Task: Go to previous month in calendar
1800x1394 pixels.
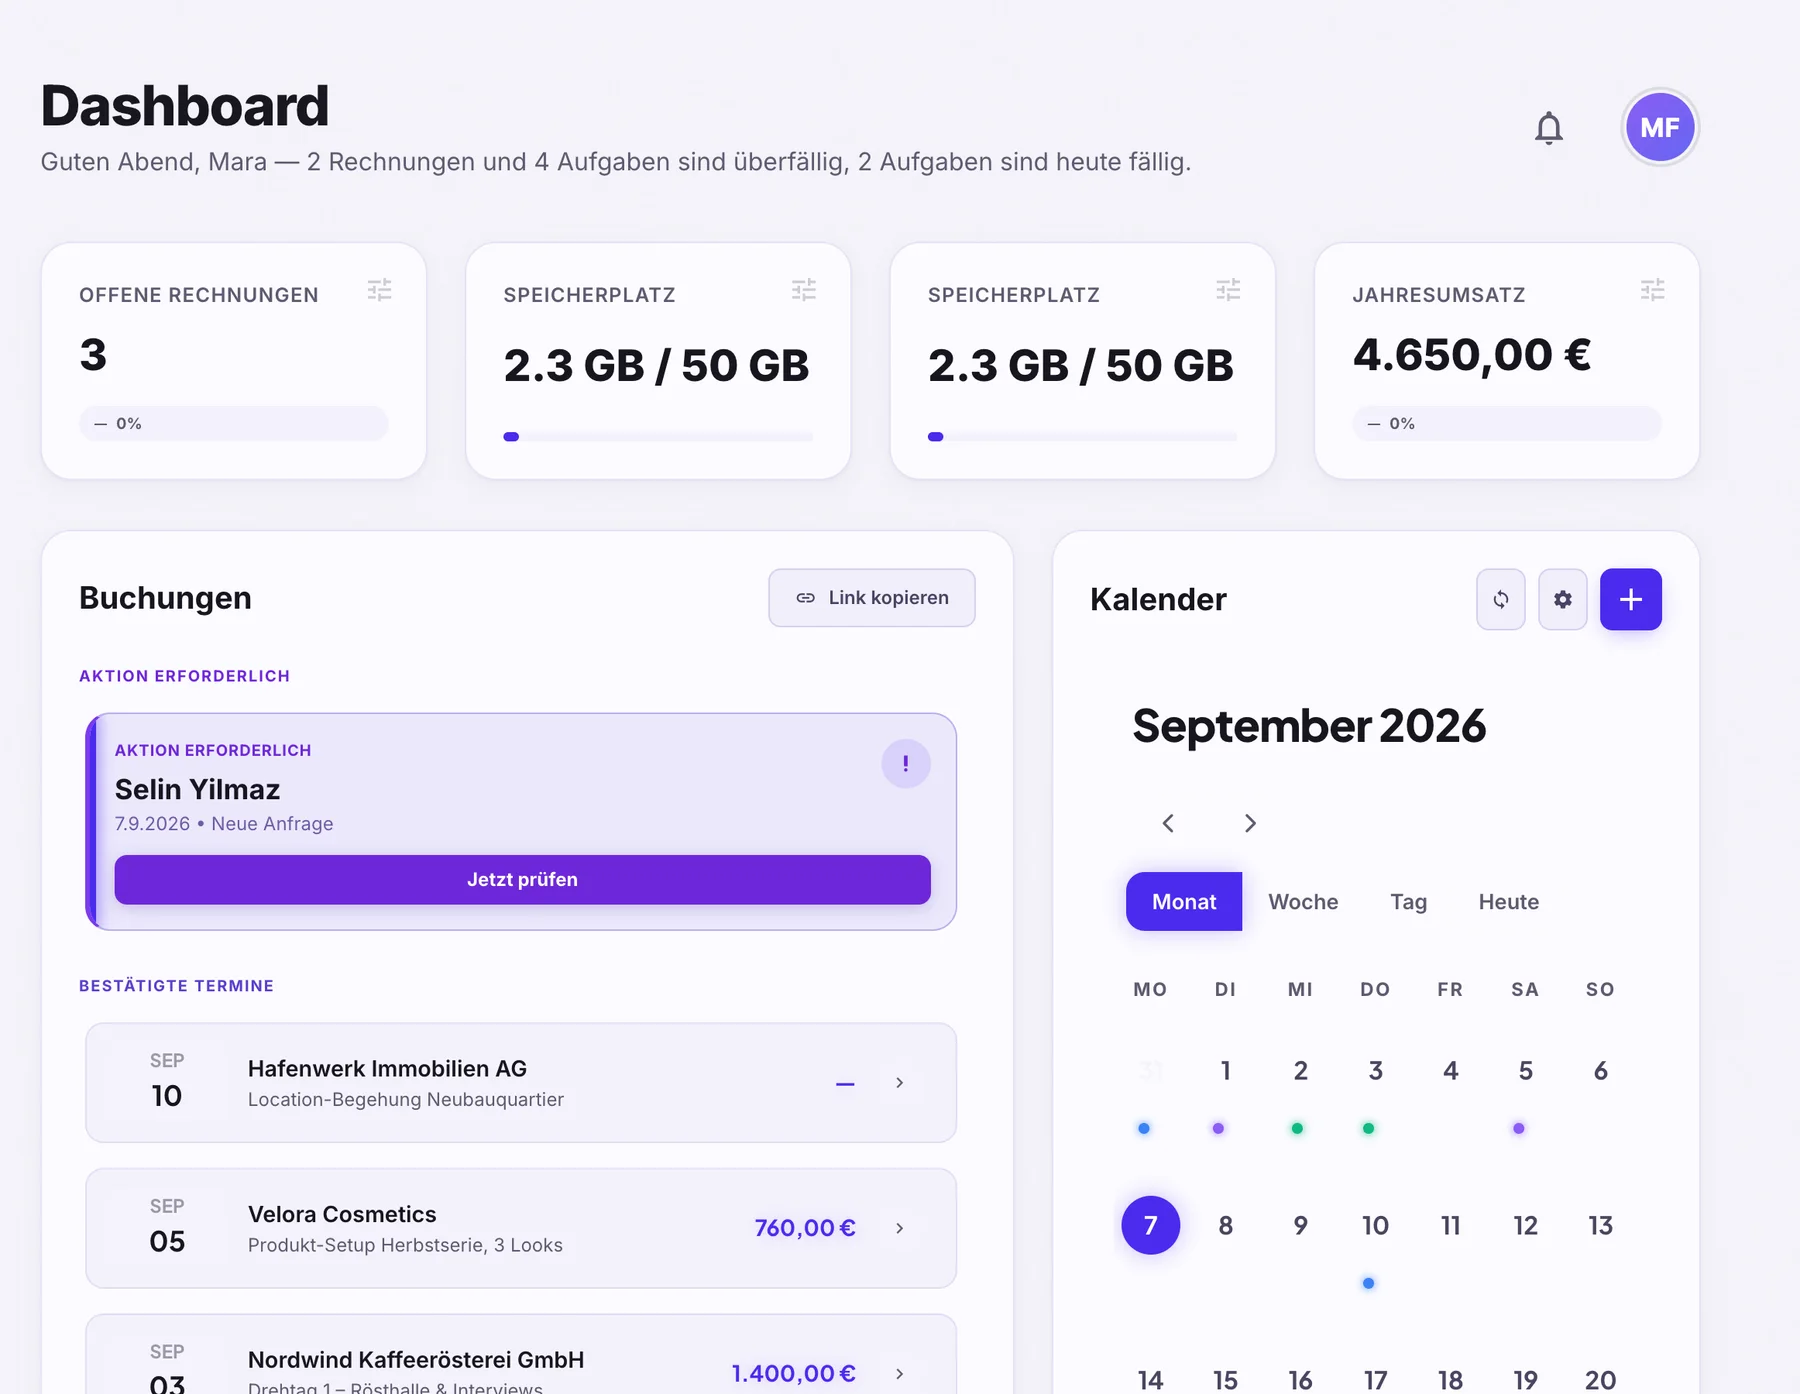Action: click(1168, 823)
